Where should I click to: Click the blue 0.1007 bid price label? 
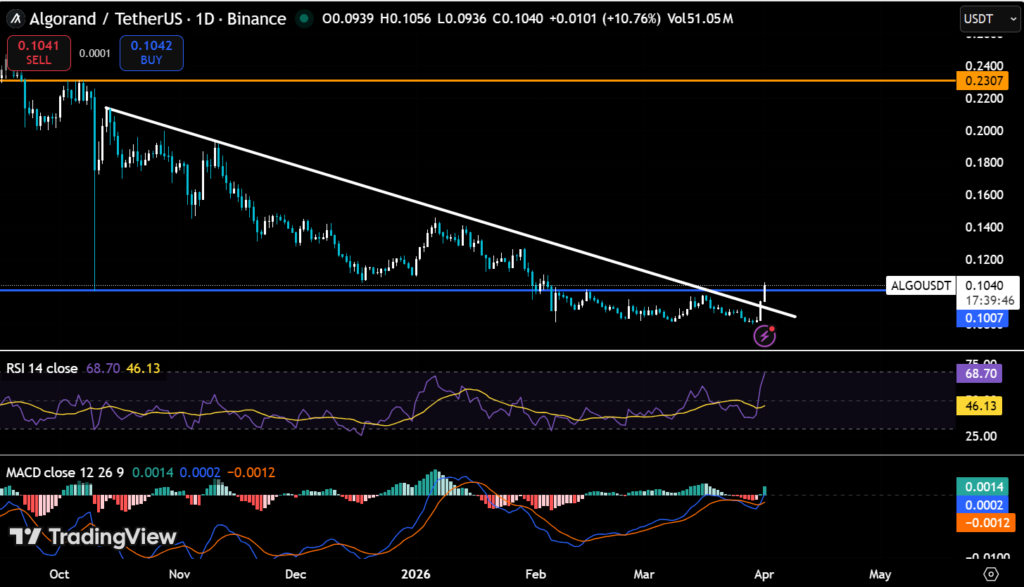[984, 318]
